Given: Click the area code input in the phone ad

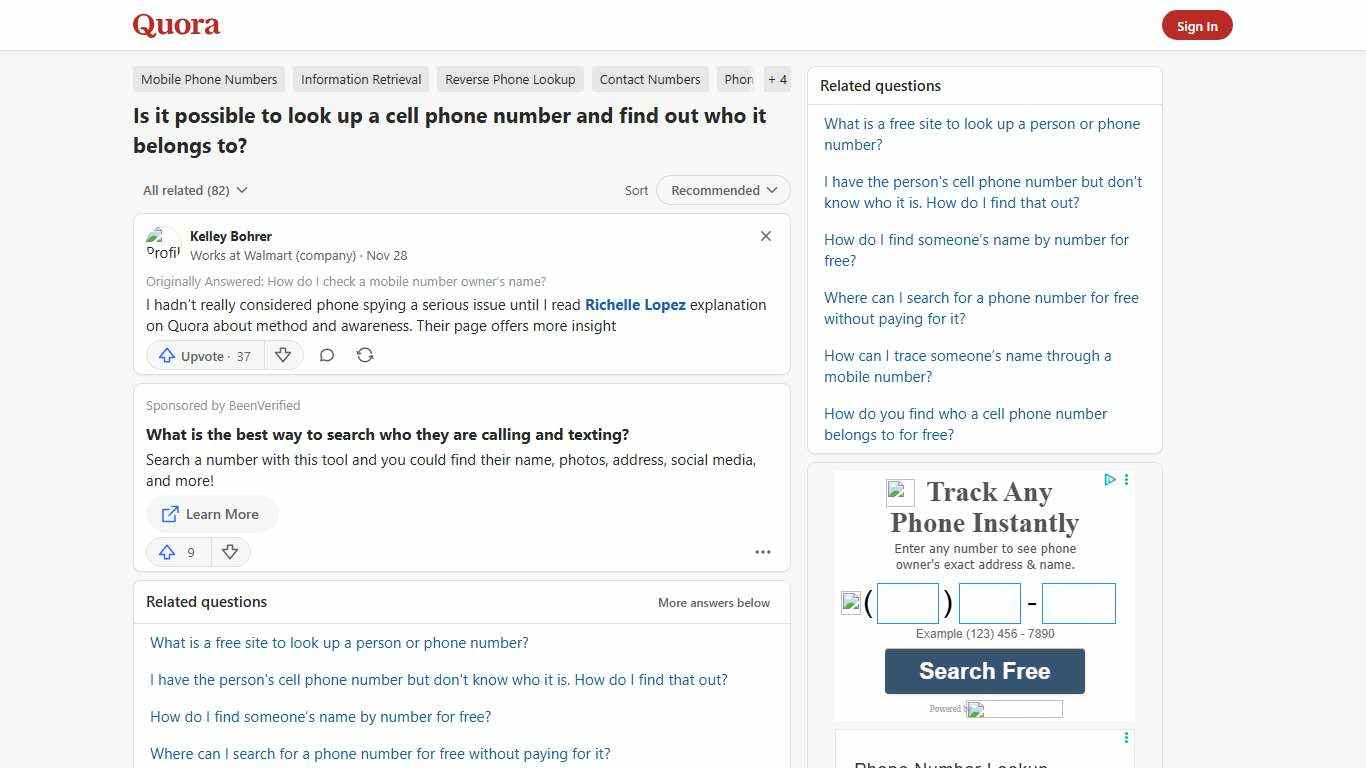Looking at the screenshot, I should pyautogui.click(x=907, y=602).
